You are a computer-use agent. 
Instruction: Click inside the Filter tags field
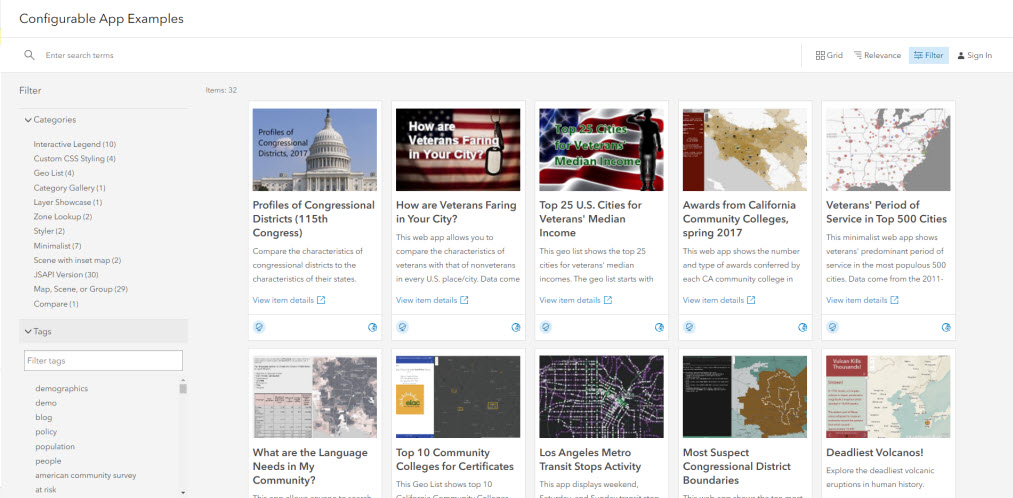point(103,360)
